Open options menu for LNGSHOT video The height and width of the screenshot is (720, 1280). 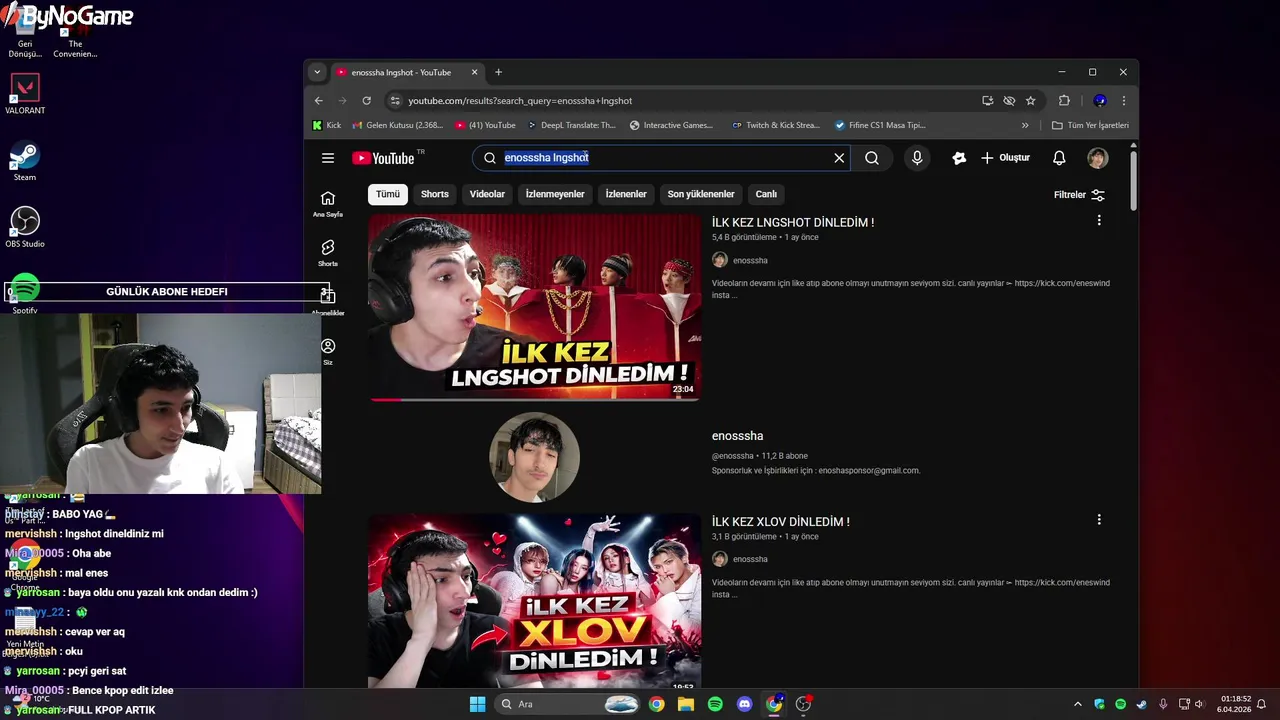pos(1099,221)
